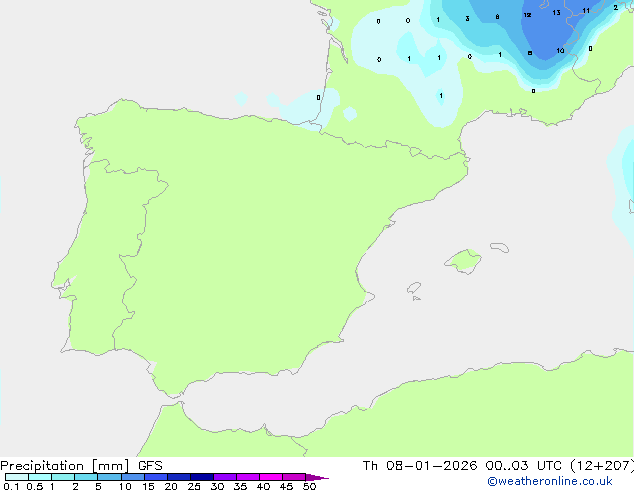Click the '10' precipitation value in the dark blue area
This screenshot has width=634, height=490.
(560, 51)
